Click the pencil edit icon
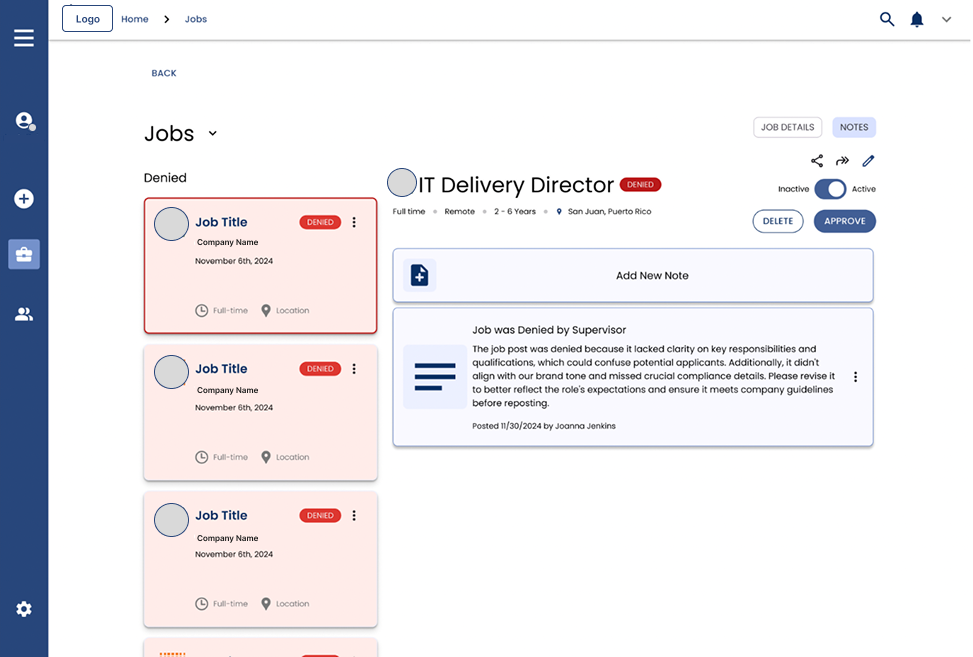The width and height of the screenshot is (973, 657). click(x=868, y=161)
